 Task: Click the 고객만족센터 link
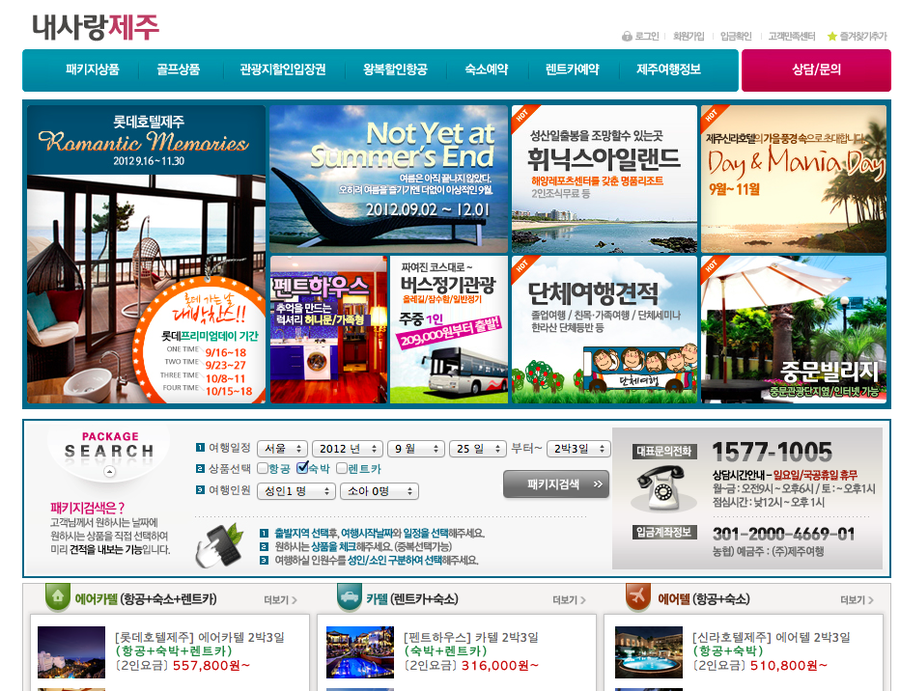tap(792, 37)
